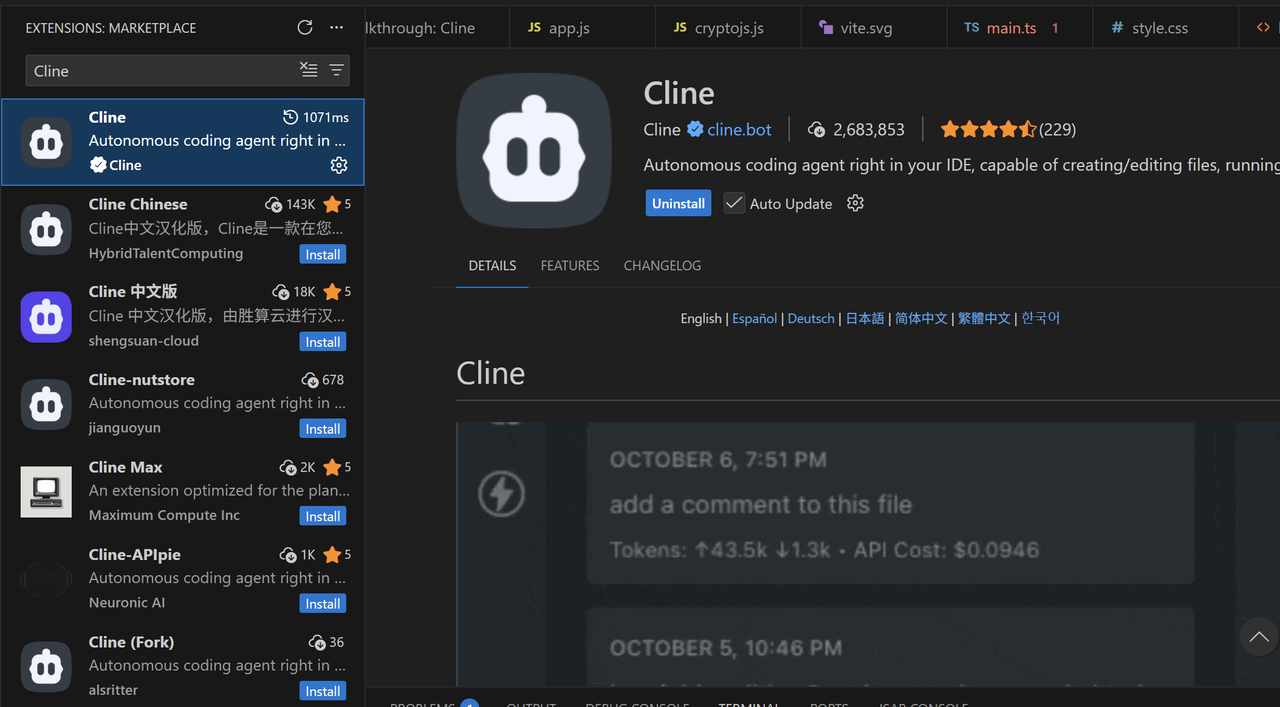Switch to the CHANGELOG tab

tap(662, 266)
